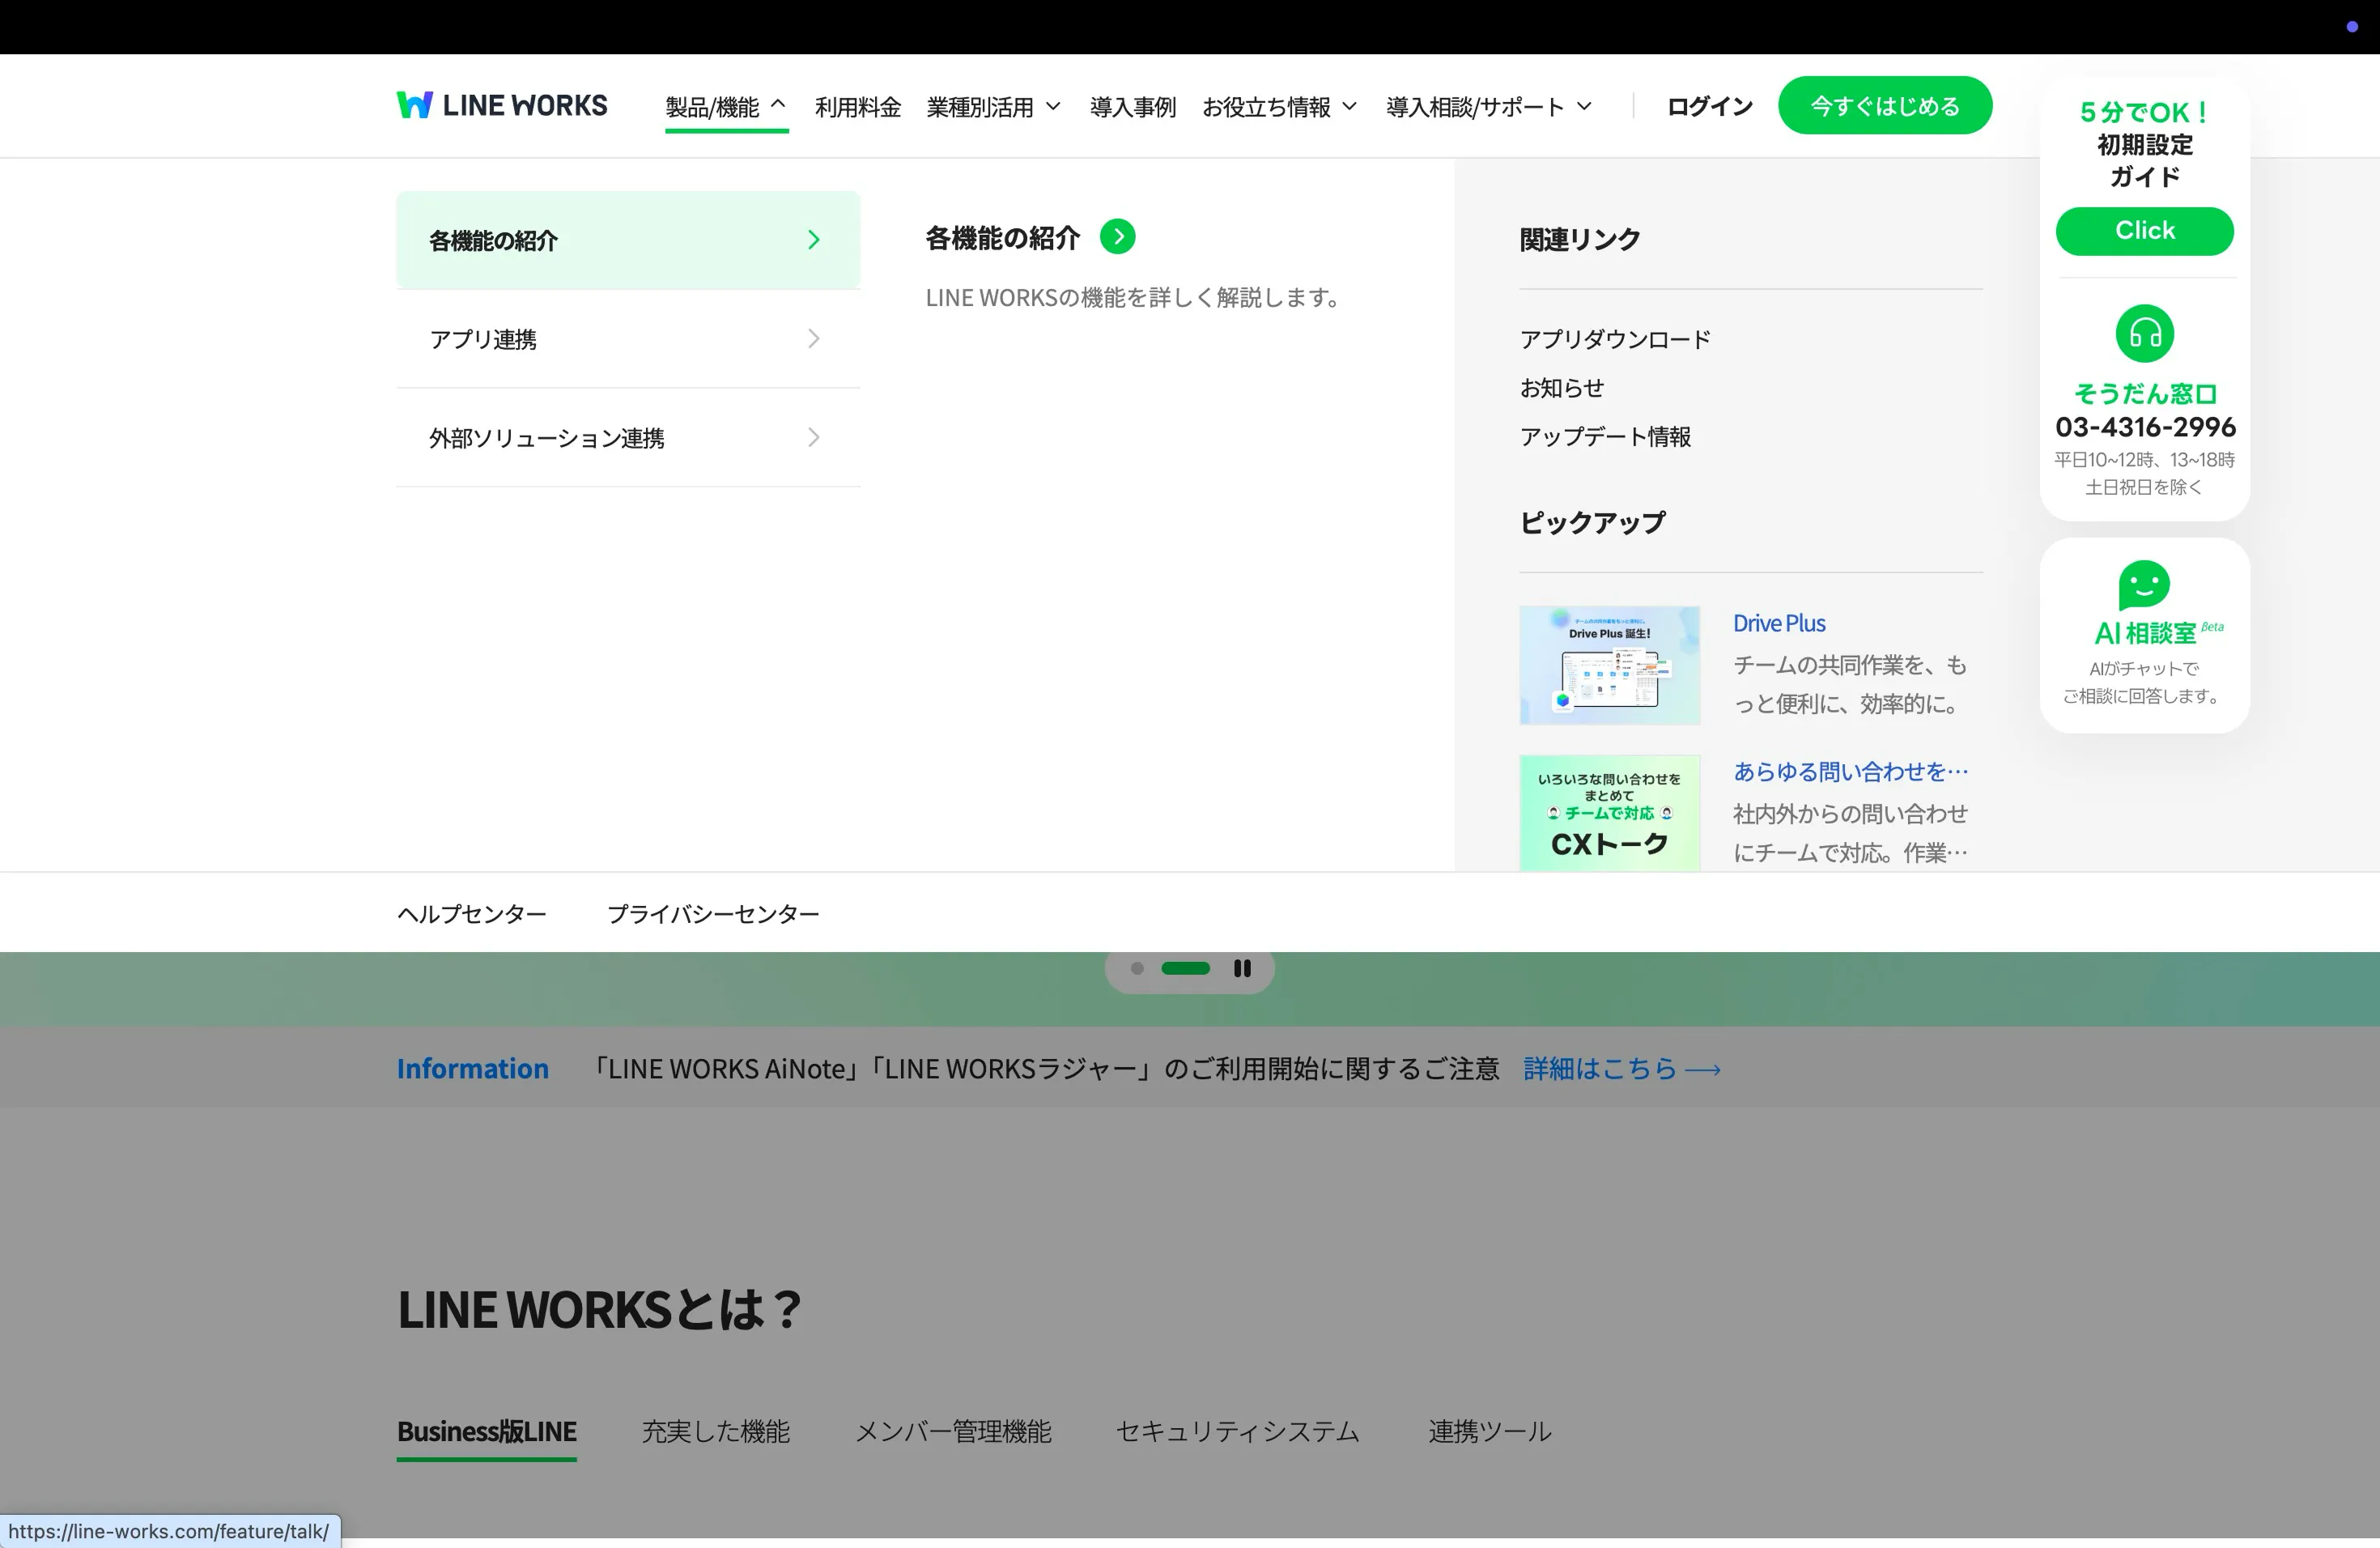Screen dimensions: 2380x1548
Task: Collapse the 製品/機能 menu
Action: click(x=726, y=107)
